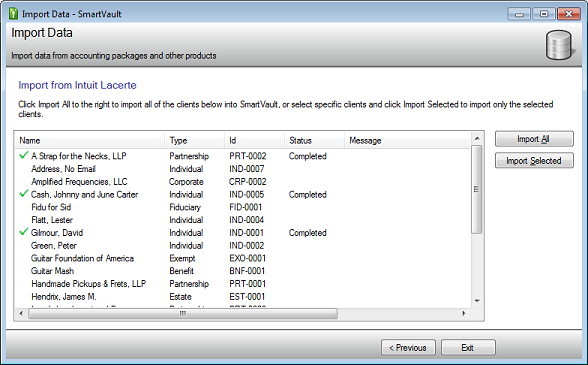Click Completed status for IND-0001 row
The image size is (588, 365).
coord(308,233)
